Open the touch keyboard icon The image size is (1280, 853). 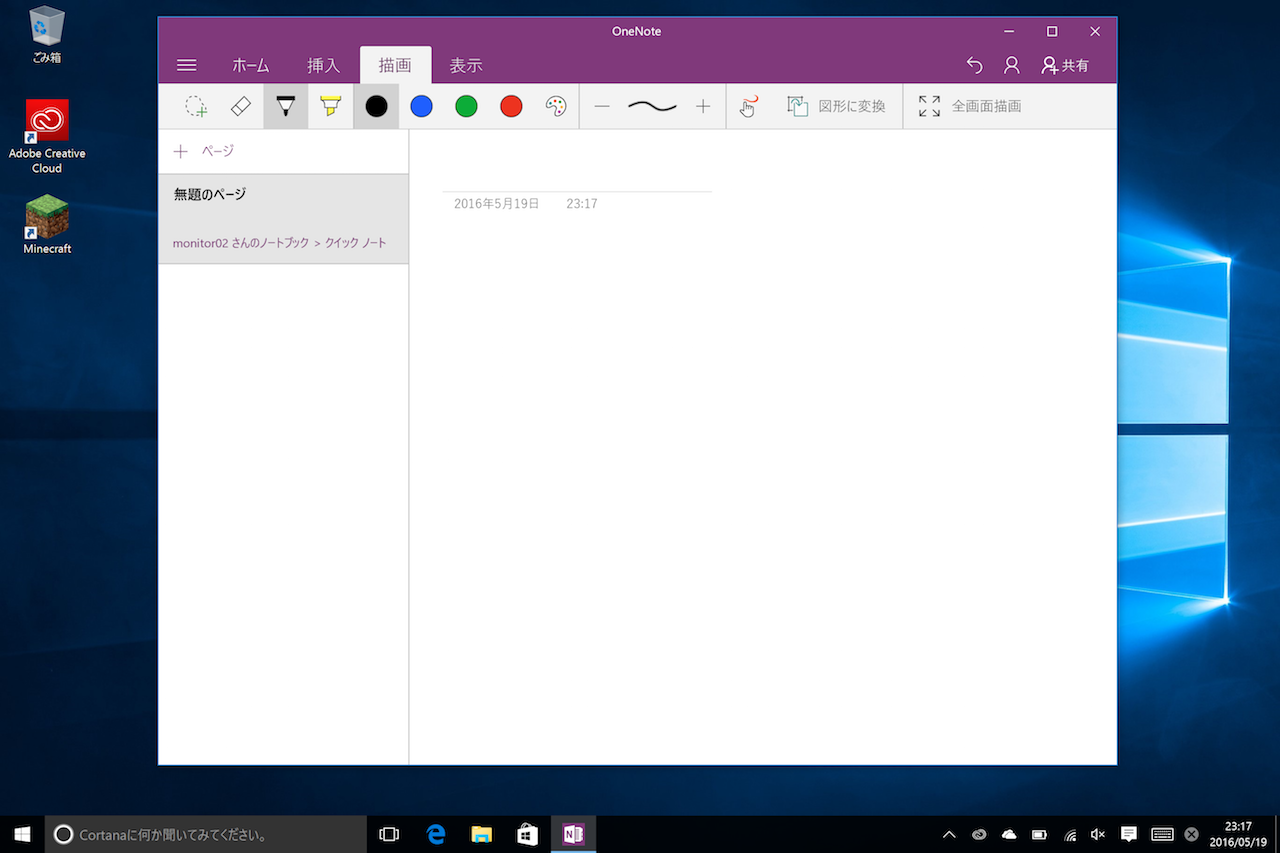(1161, 834)
